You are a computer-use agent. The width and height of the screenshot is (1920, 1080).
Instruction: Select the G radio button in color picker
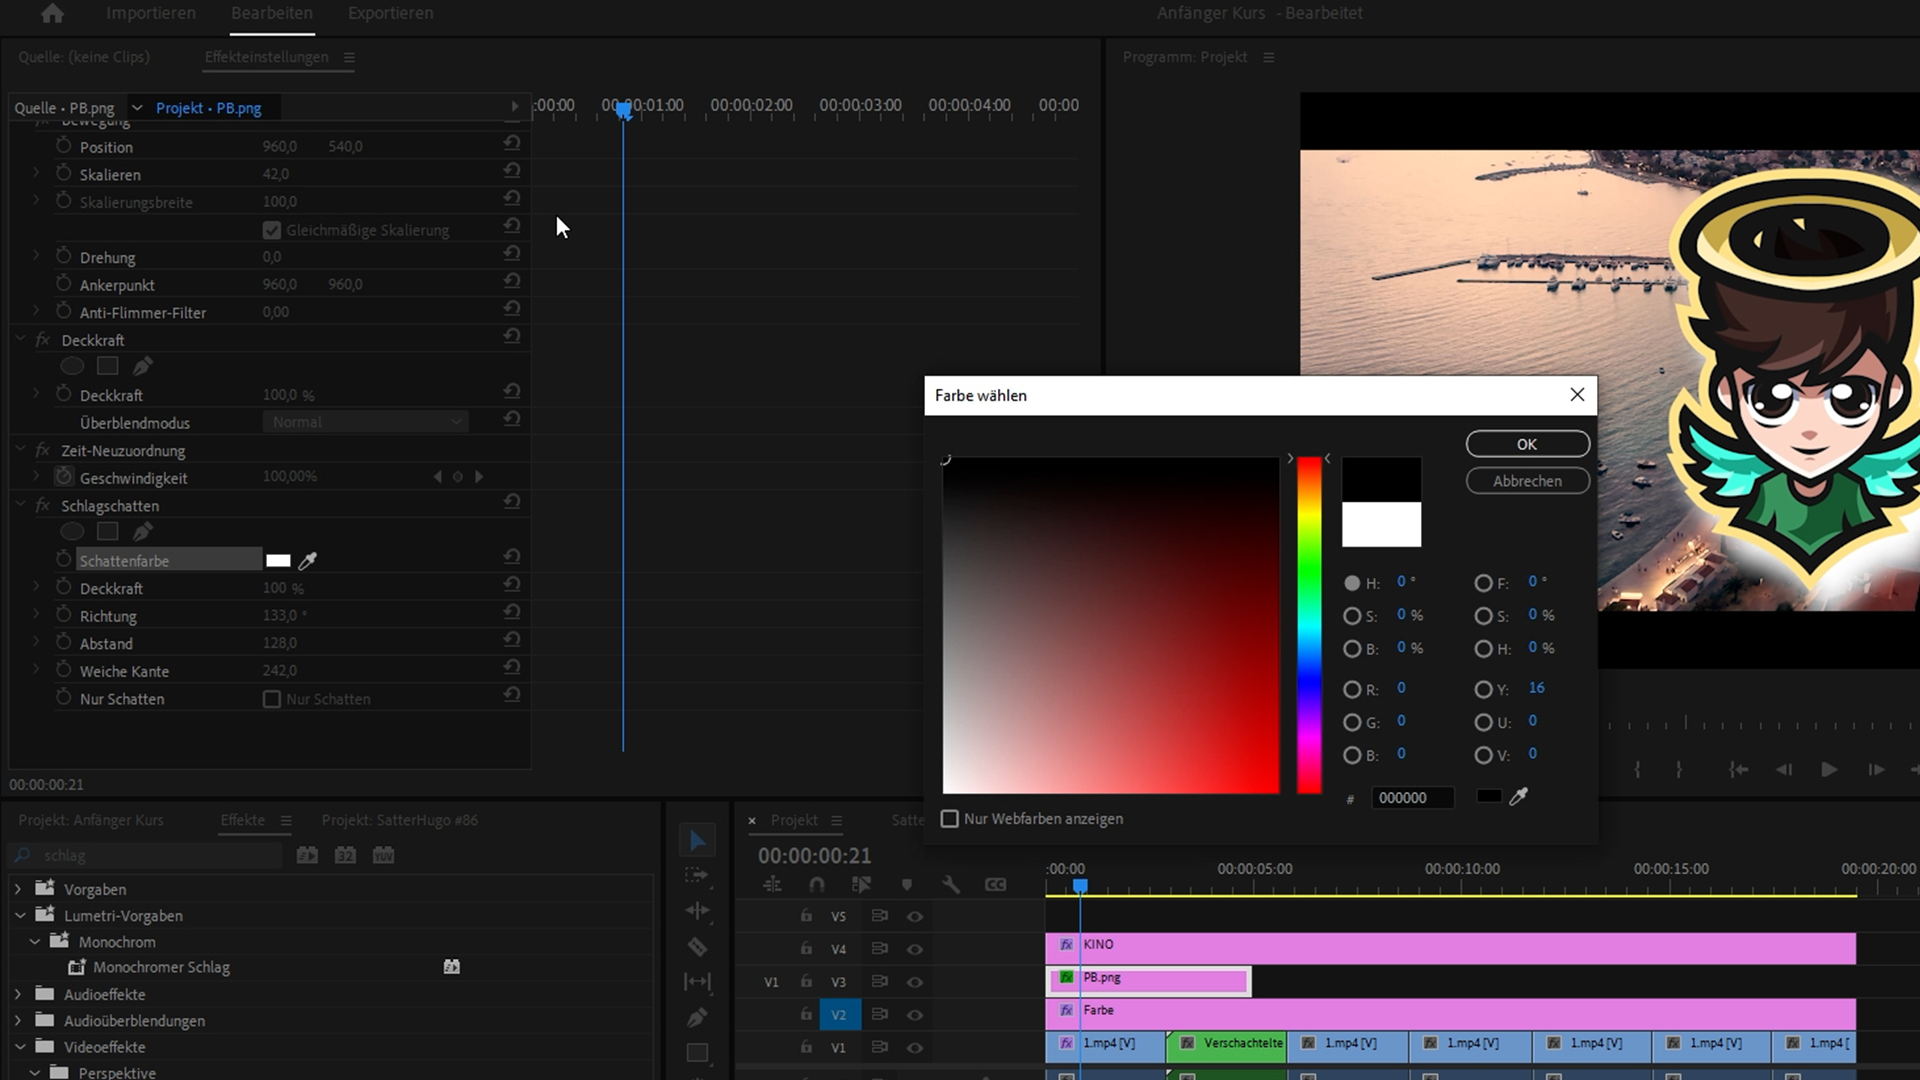click(1352, 722)
